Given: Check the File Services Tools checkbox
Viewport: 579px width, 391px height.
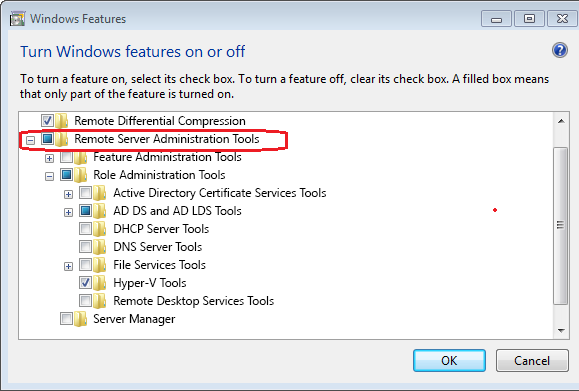Looking at the screenshot, I should 85,264.
